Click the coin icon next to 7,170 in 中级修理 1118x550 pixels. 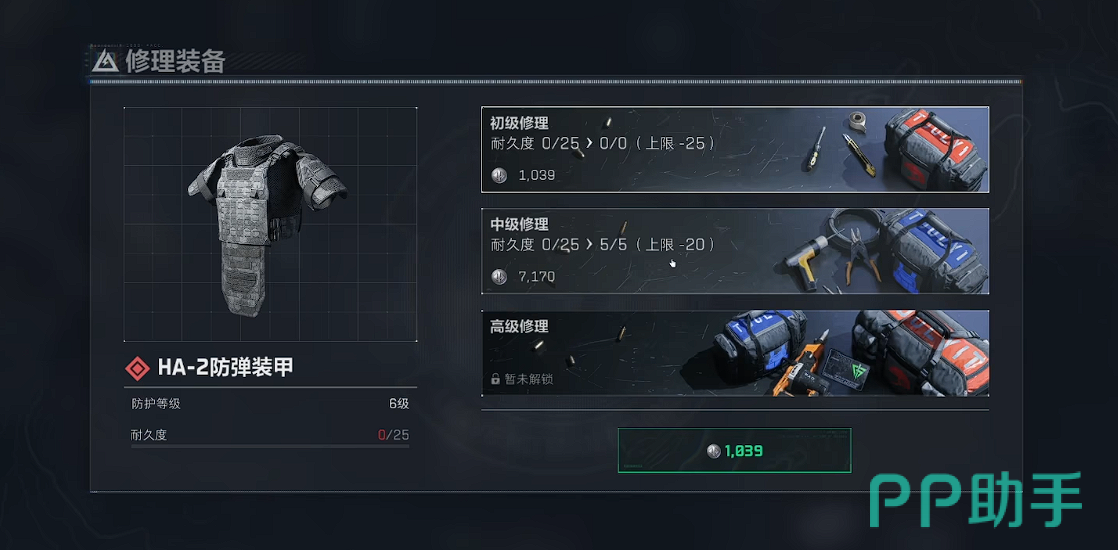point(499,276)
